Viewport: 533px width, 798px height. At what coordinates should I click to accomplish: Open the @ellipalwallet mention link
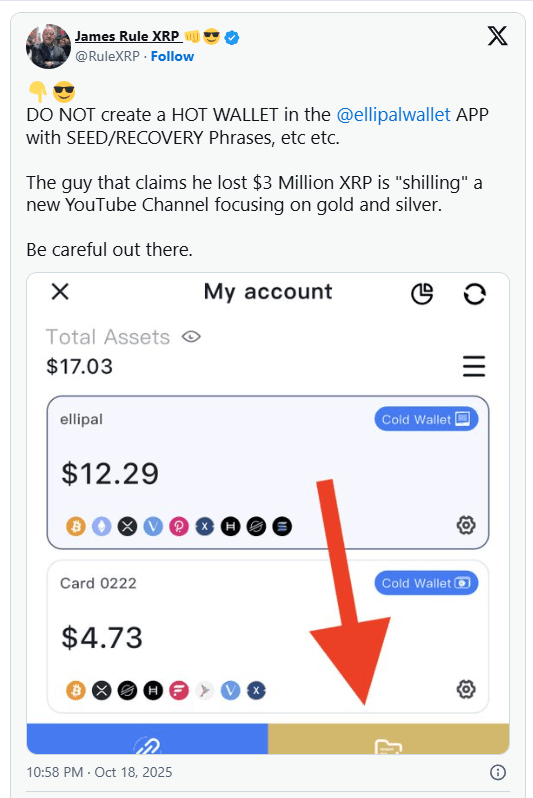394,115
